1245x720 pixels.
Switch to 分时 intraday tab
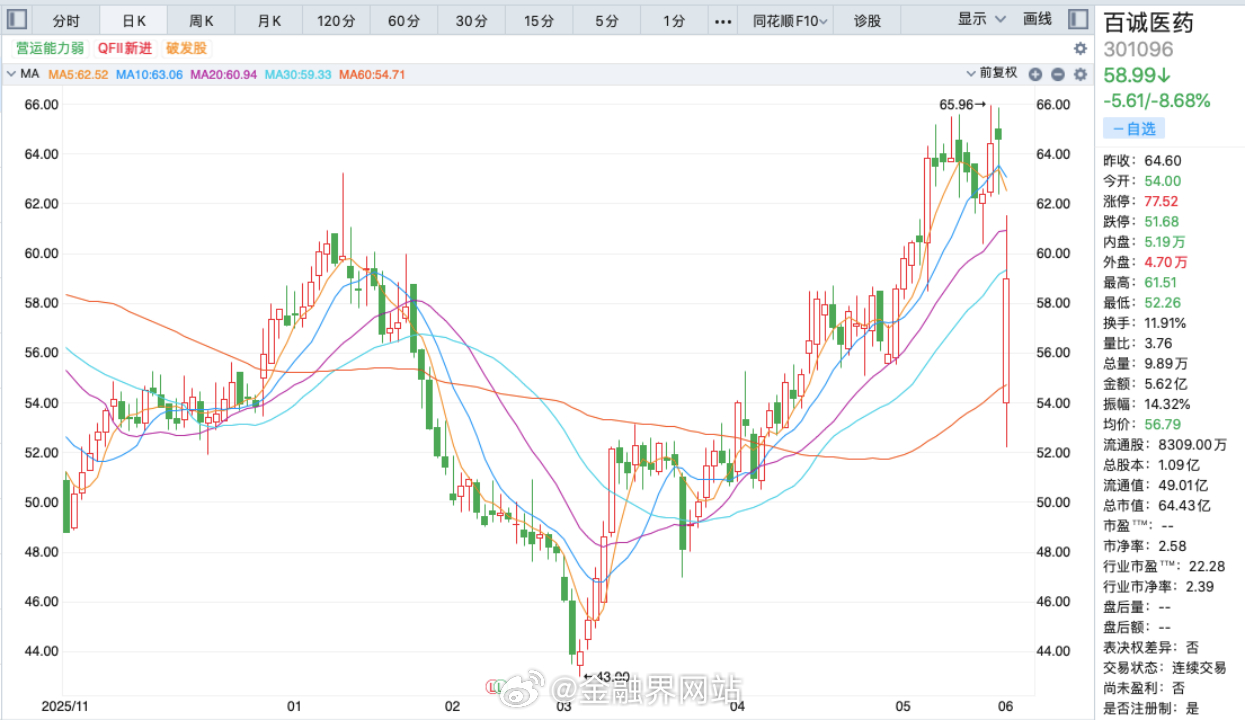tap(65, 20)
